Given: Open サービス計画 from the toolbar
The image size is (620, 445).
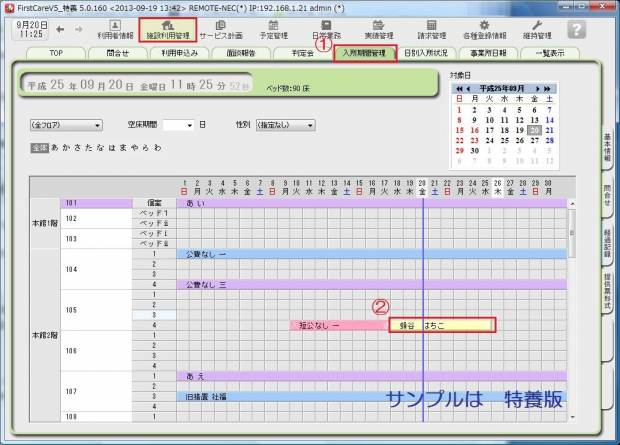Looking at the screenshot, I should 220,29.
